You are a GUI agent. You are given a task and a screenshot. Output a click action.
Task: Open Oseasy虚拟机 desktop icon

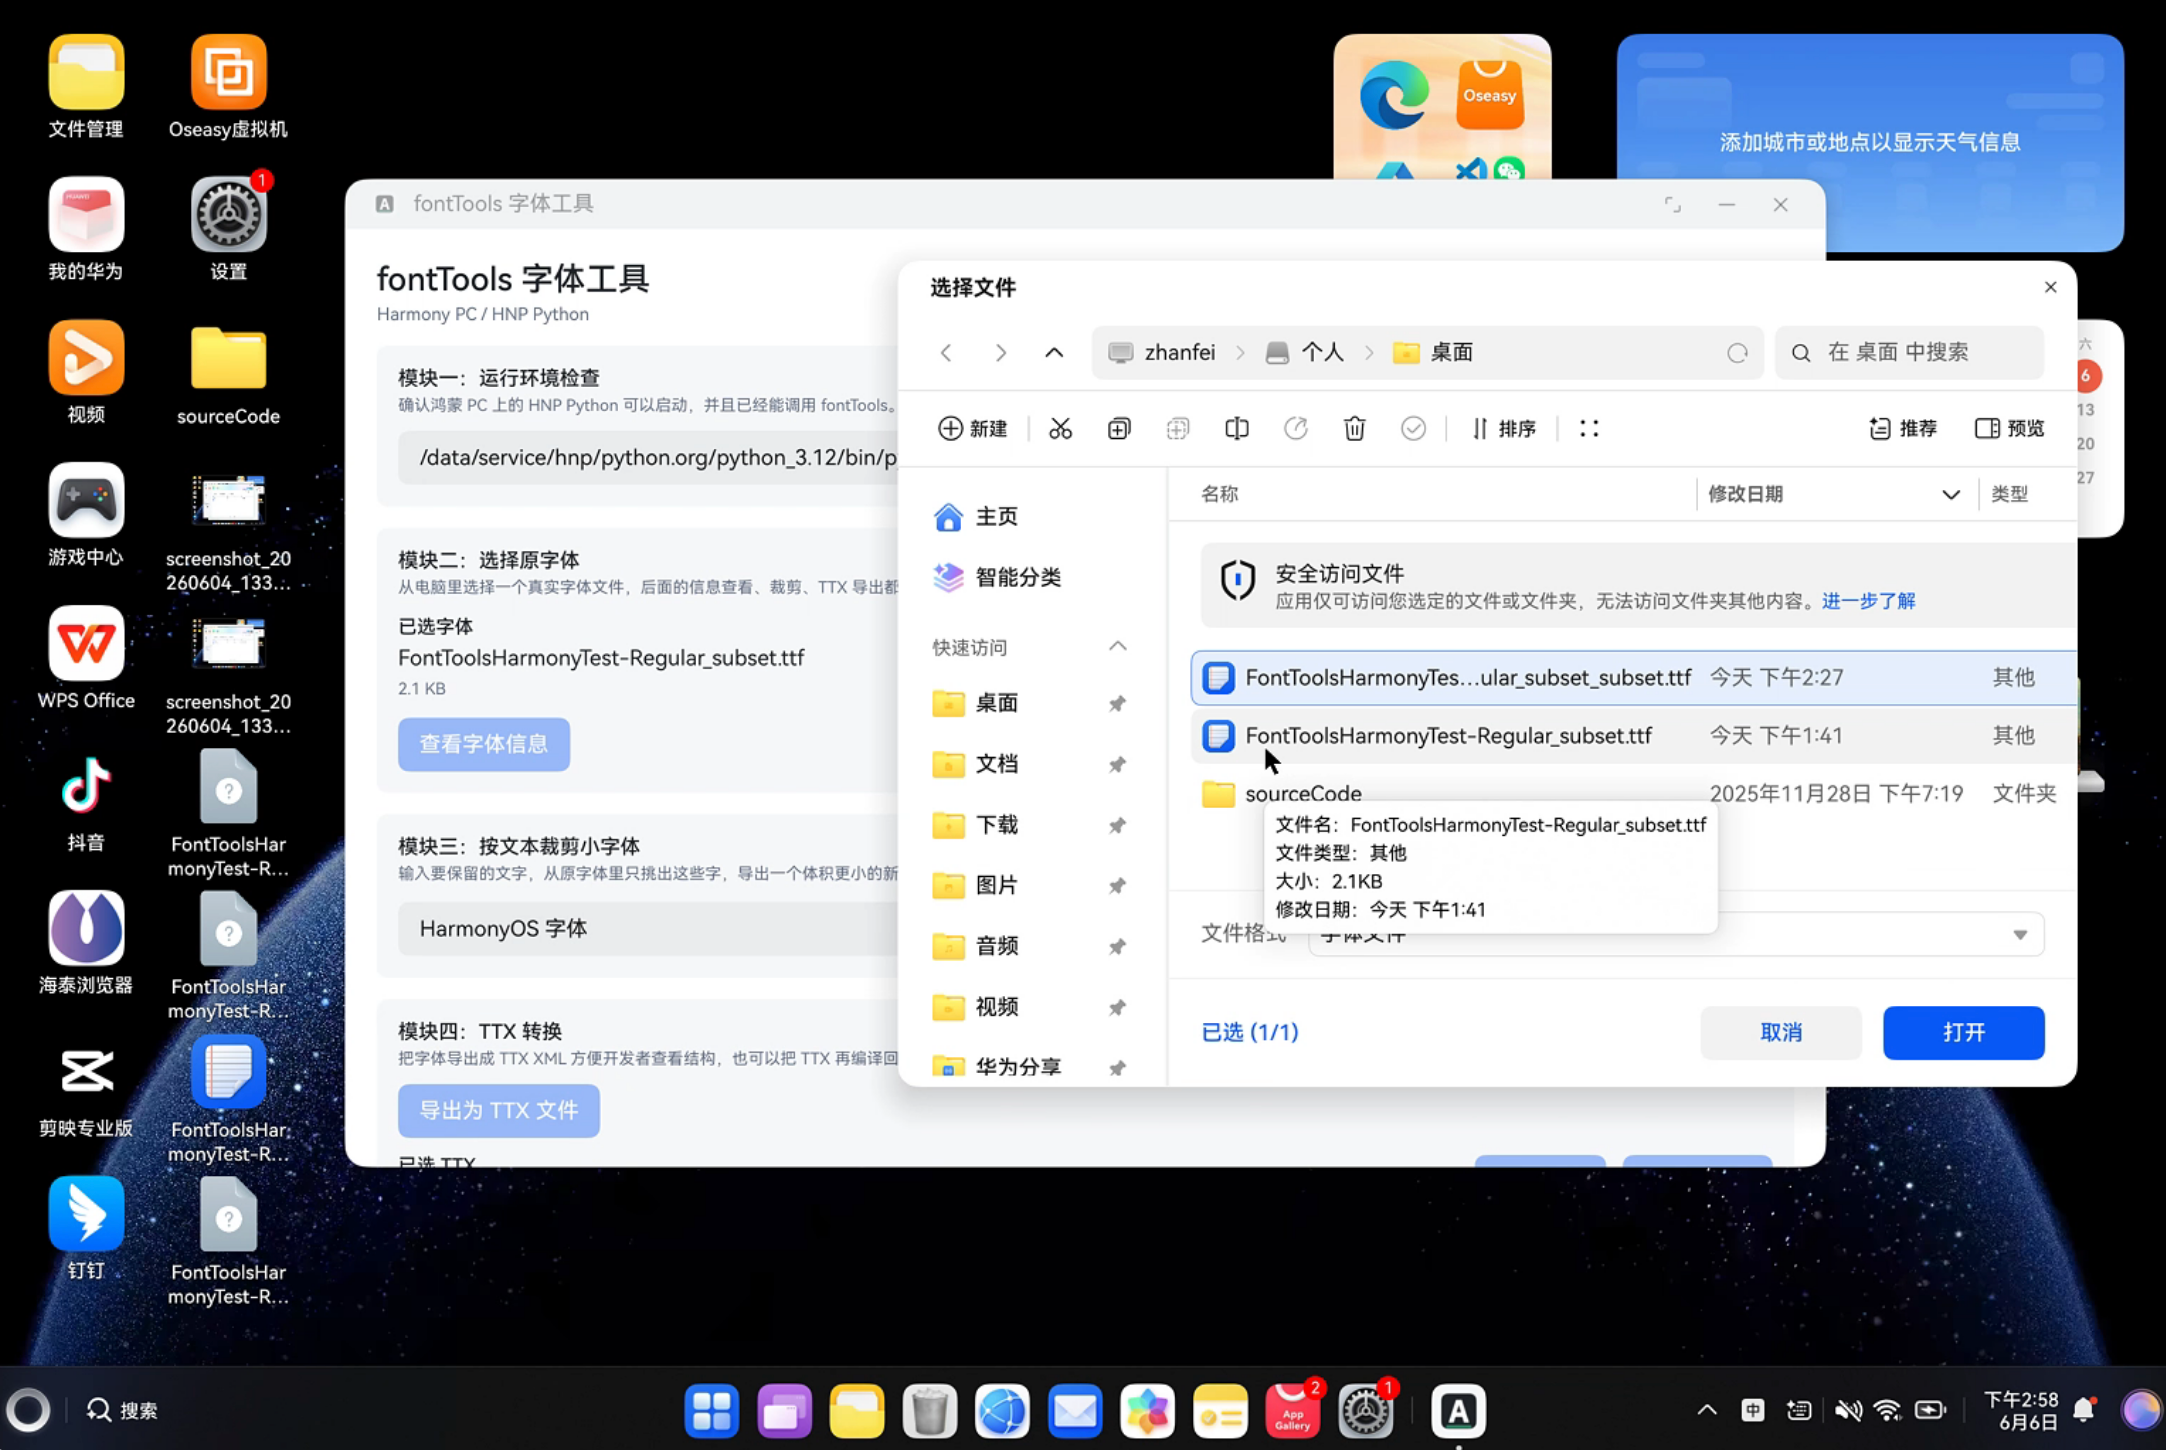228,87
